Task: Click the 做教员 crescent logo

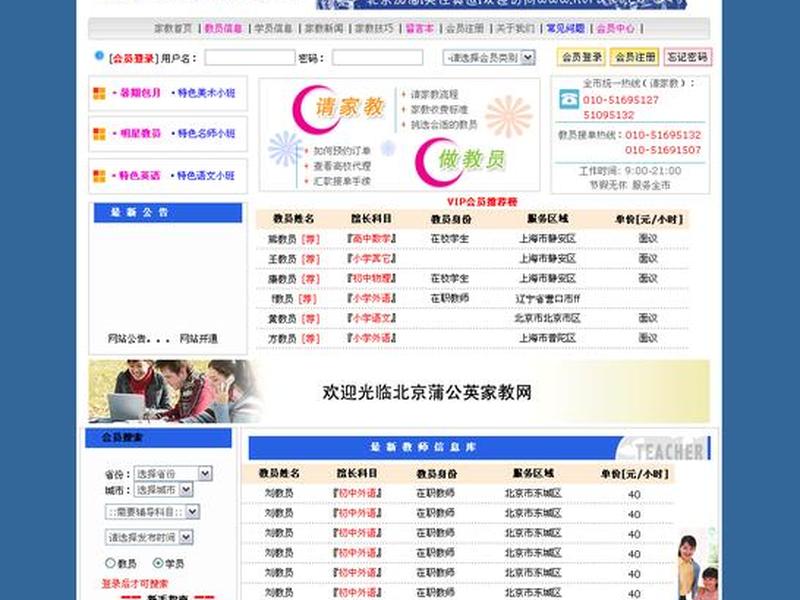Action: click(460, 161)
